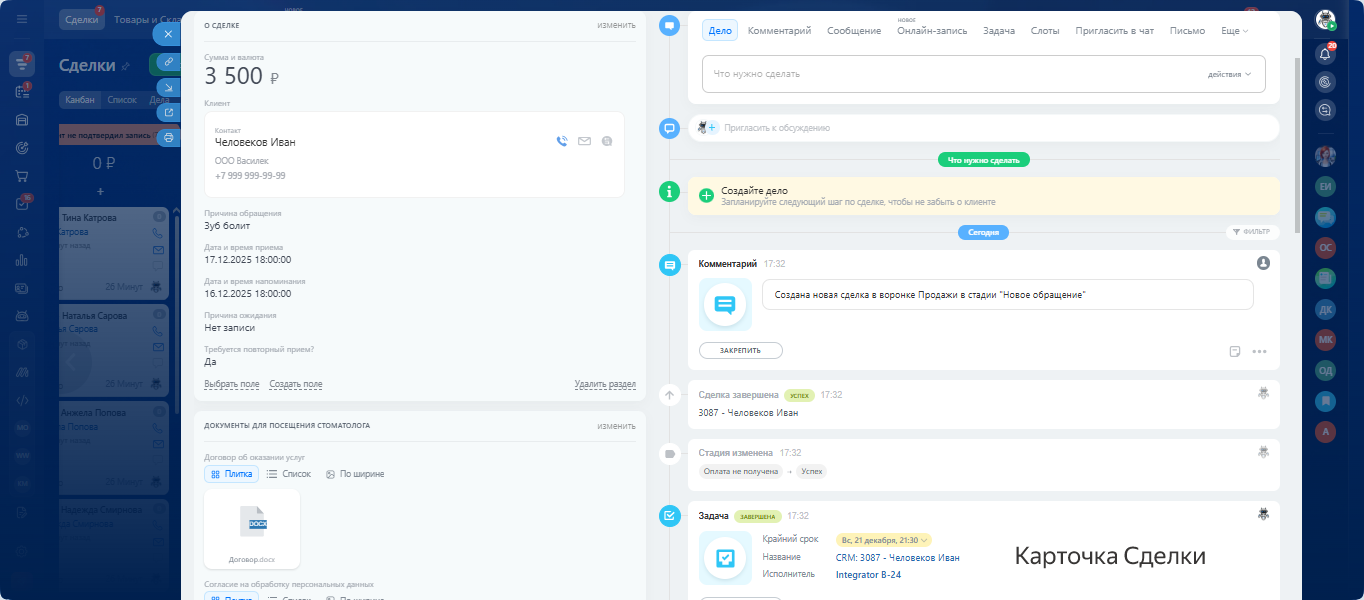Click Пригласить к обсуждению field
The image size is (1364, 600).
pos(983,128)
